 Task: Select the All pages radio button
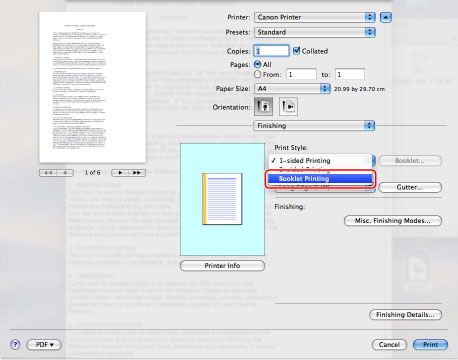(x=257, y=64)
